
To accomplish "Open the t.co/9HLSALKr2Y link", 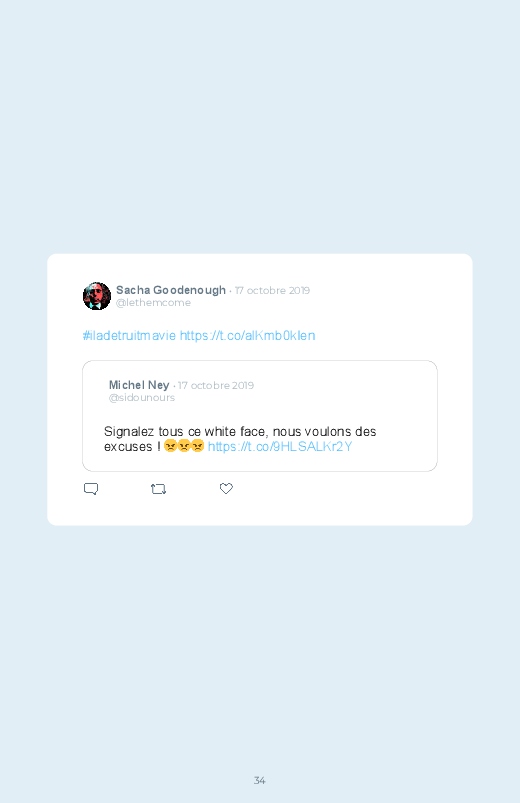I will pyautogui.click(x=280, y=447).
